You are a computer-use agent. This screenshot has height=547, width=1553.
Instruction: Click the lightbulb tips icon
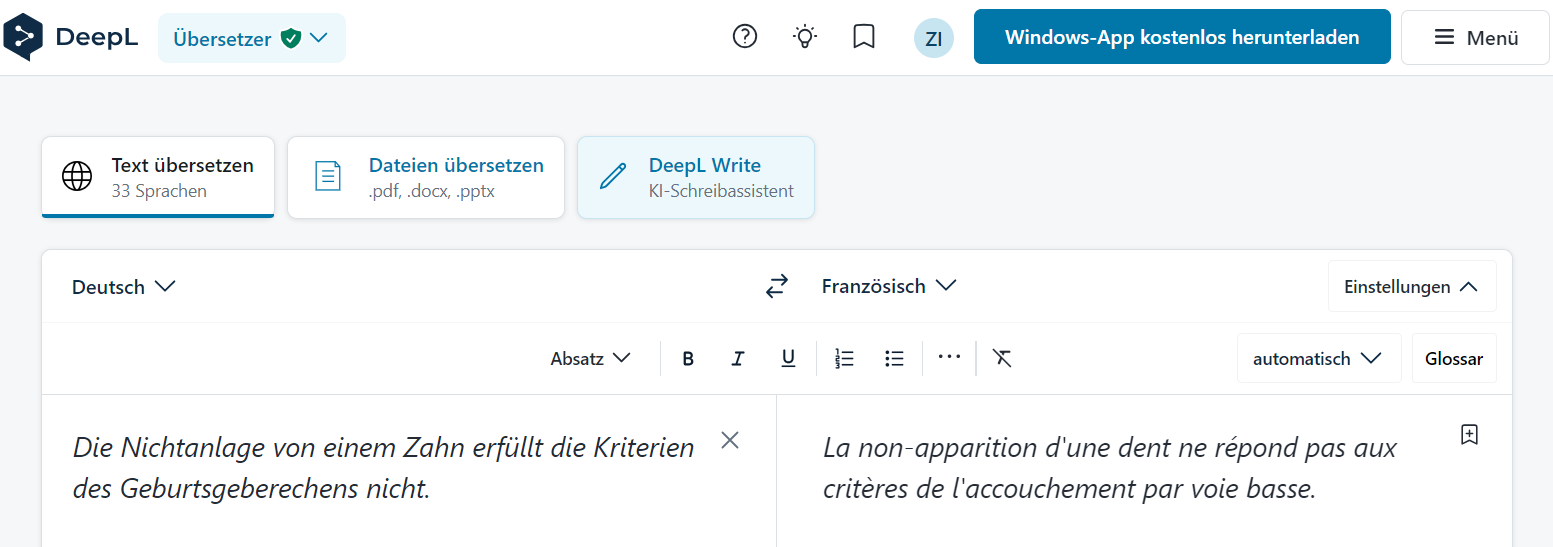click(x=805, y=37)
